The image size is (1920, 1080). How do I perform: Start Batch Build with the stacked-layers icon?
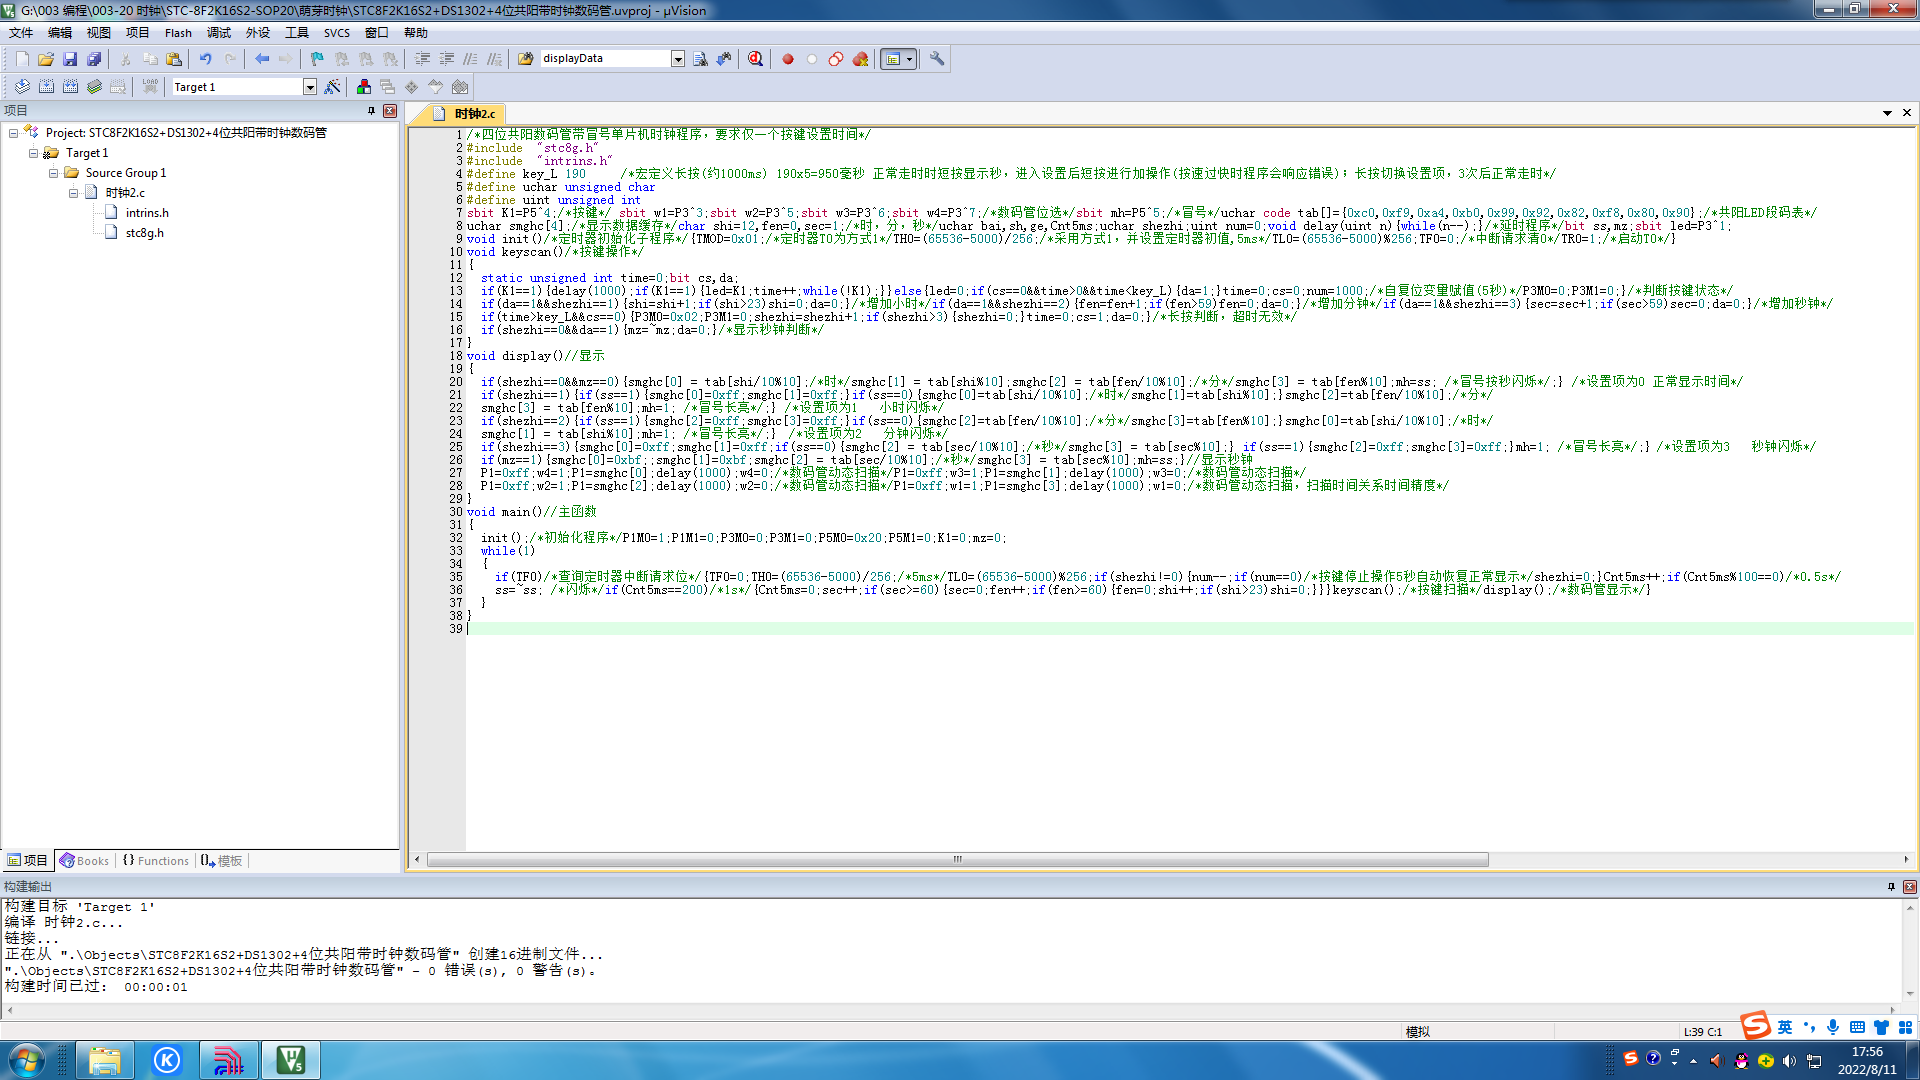click(94, 87)
